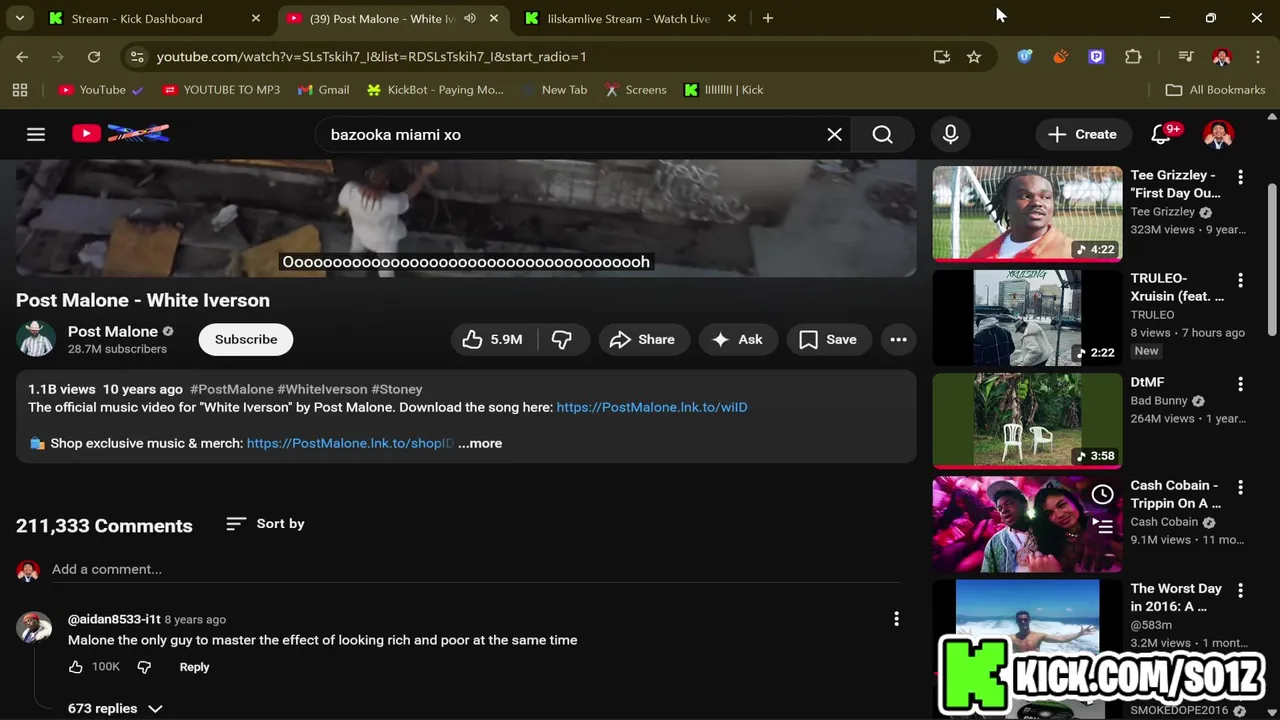Image resolution: width=1280 pixels, height=720 pixels.
Task: Open options menu for Cash Cobain video
Action: (x=1240, y=487)
